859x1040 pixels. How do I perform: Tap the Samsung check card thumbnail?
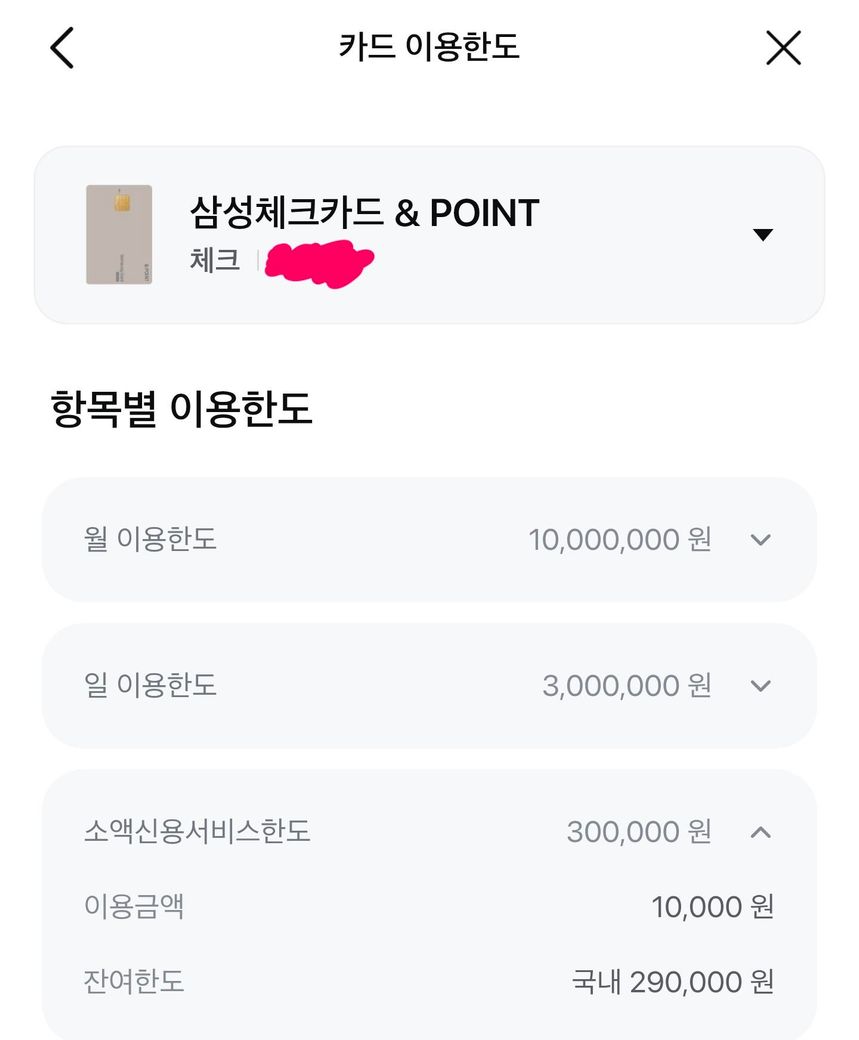click(119, 235)
